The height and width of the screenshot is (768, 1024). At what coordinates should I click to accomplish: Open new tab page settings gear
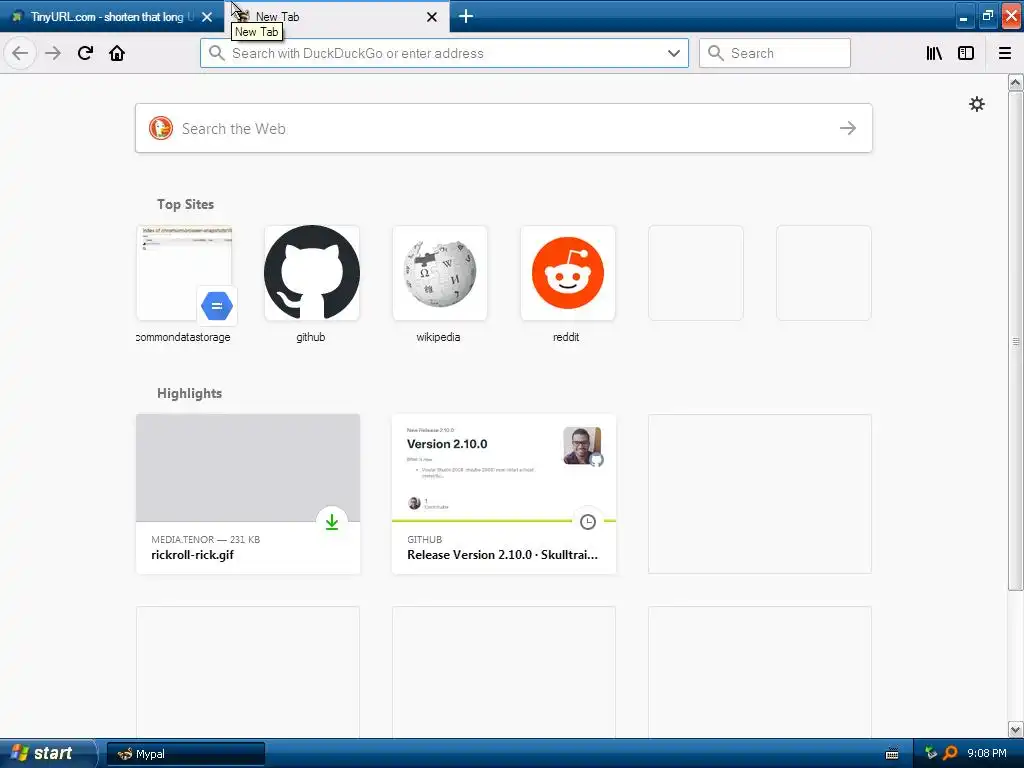[976, 104]
